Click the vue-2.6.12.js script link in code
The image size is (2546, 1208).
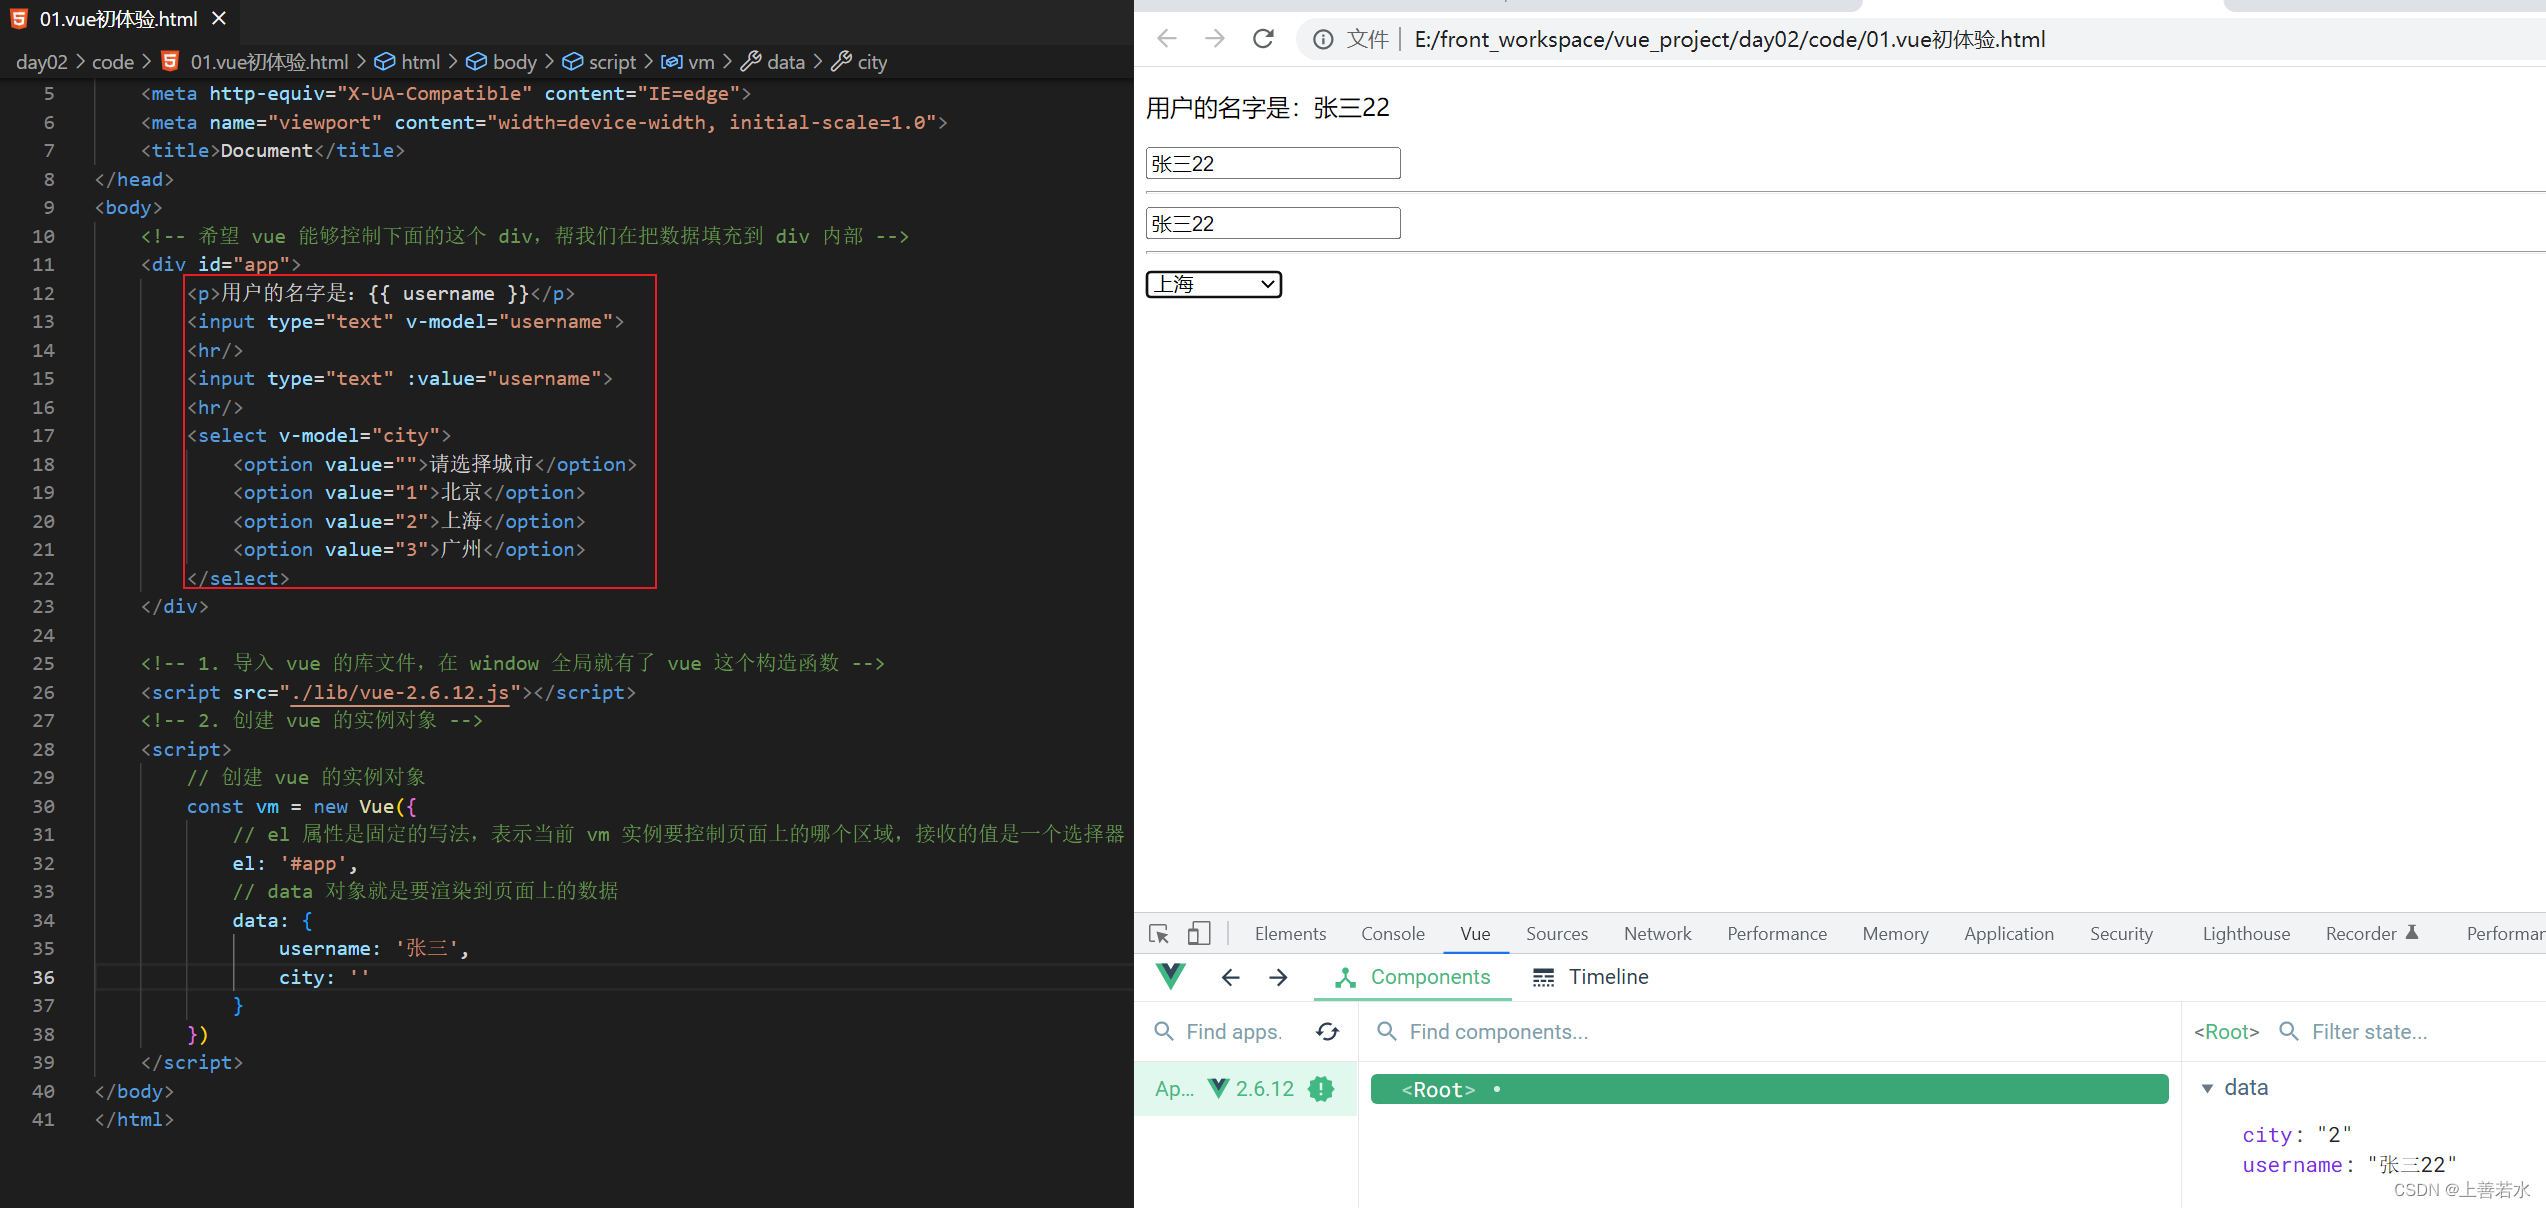click(400, 692)
